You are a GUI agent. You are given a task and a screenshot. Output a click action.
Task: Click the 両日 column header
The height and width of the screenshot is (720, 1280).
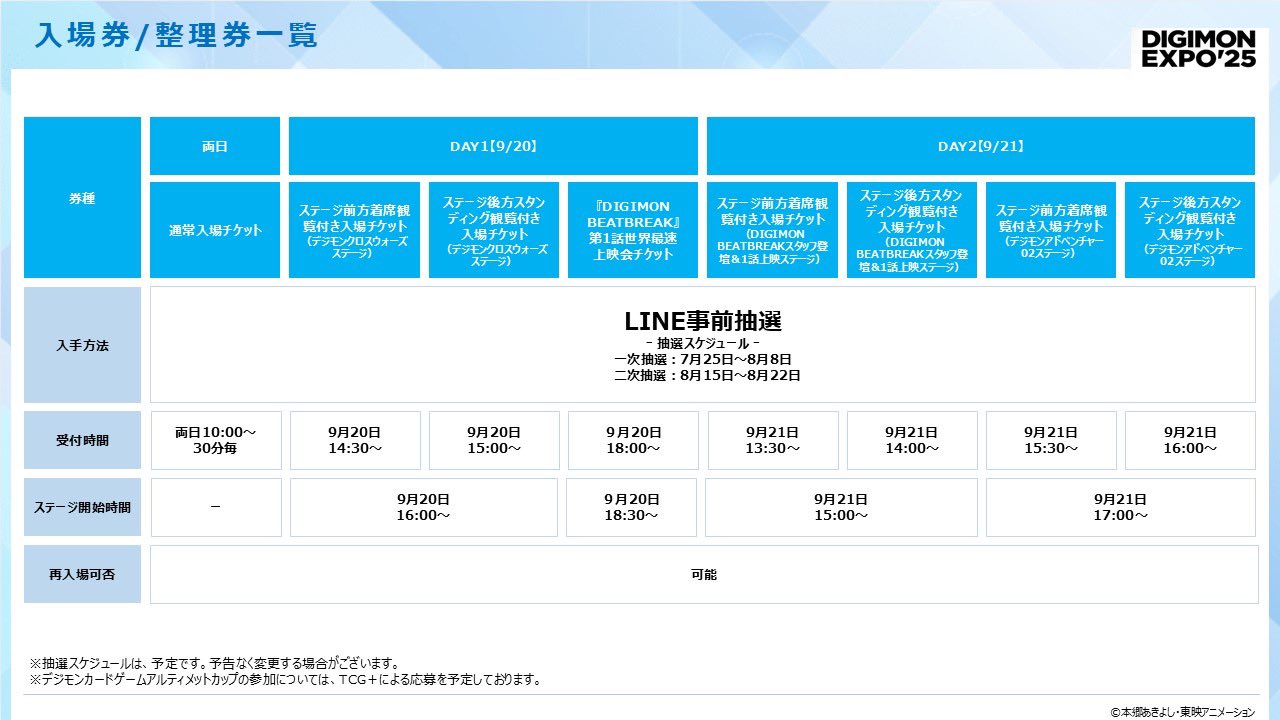[x=215, y=146]
